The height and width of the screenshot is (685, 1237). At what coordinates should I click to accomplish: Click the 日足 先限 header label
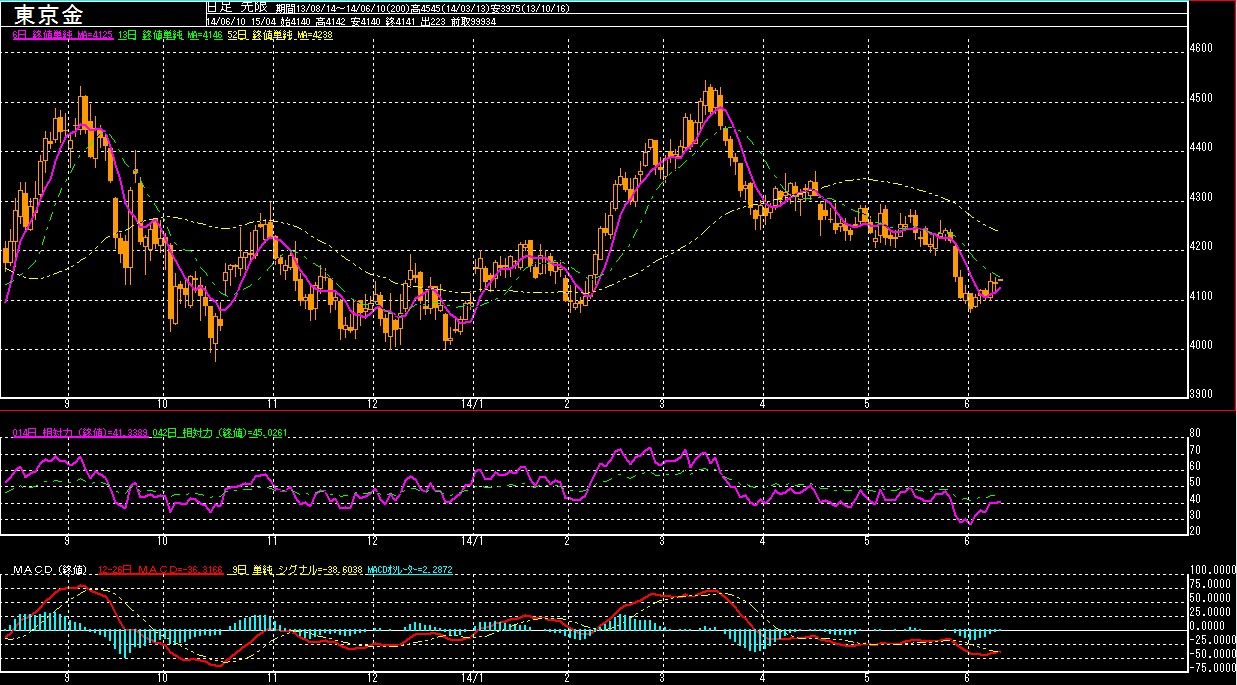tap(237, 6)
